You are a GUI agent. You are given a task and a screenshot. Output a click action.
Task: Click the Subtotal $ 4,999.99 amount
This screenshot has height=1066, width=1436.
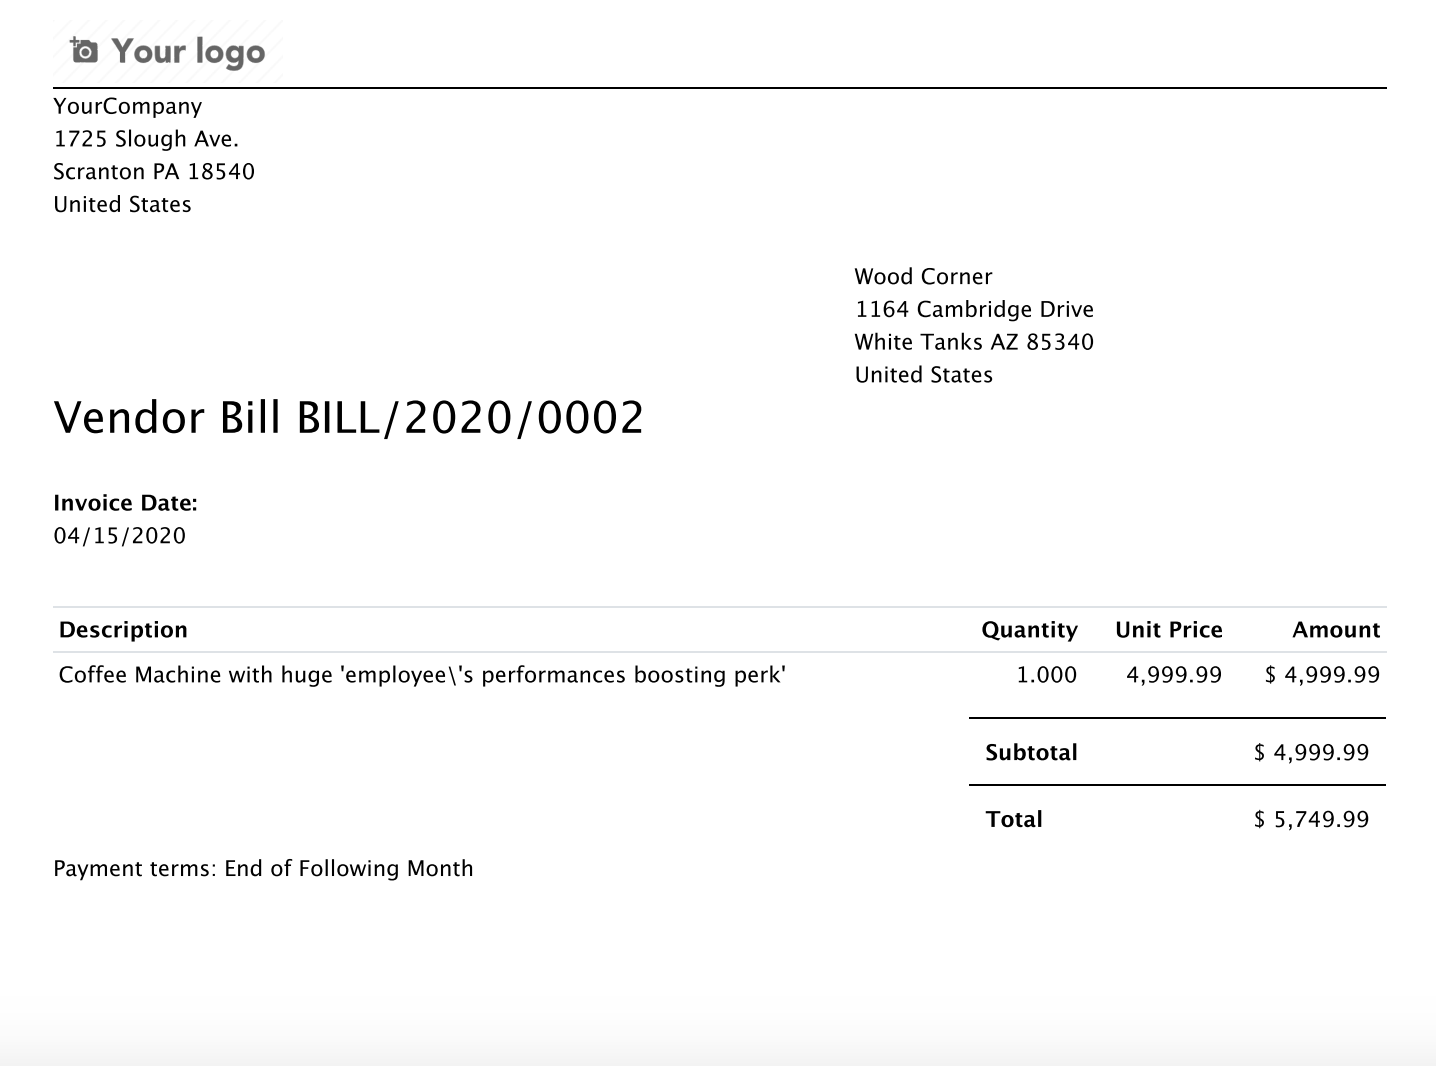pyautogui.click(x=1311, y=753)
